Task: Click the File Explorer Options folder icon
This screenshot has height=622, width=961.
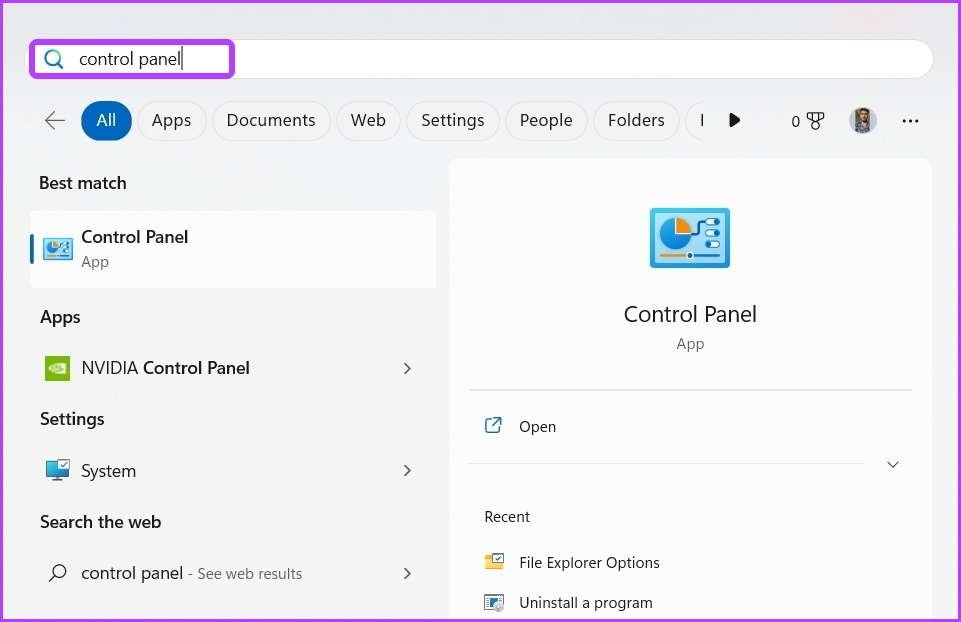Action: click(494, 562)
